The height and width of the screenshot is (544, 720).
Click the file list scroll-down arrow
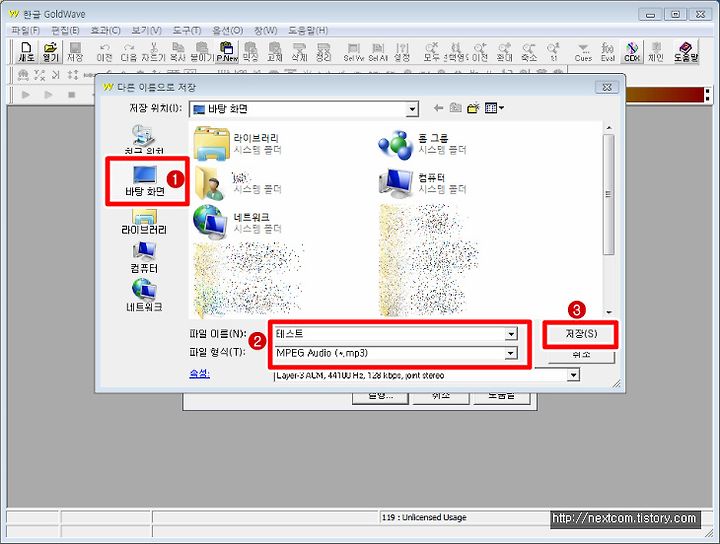click(609, 312)
